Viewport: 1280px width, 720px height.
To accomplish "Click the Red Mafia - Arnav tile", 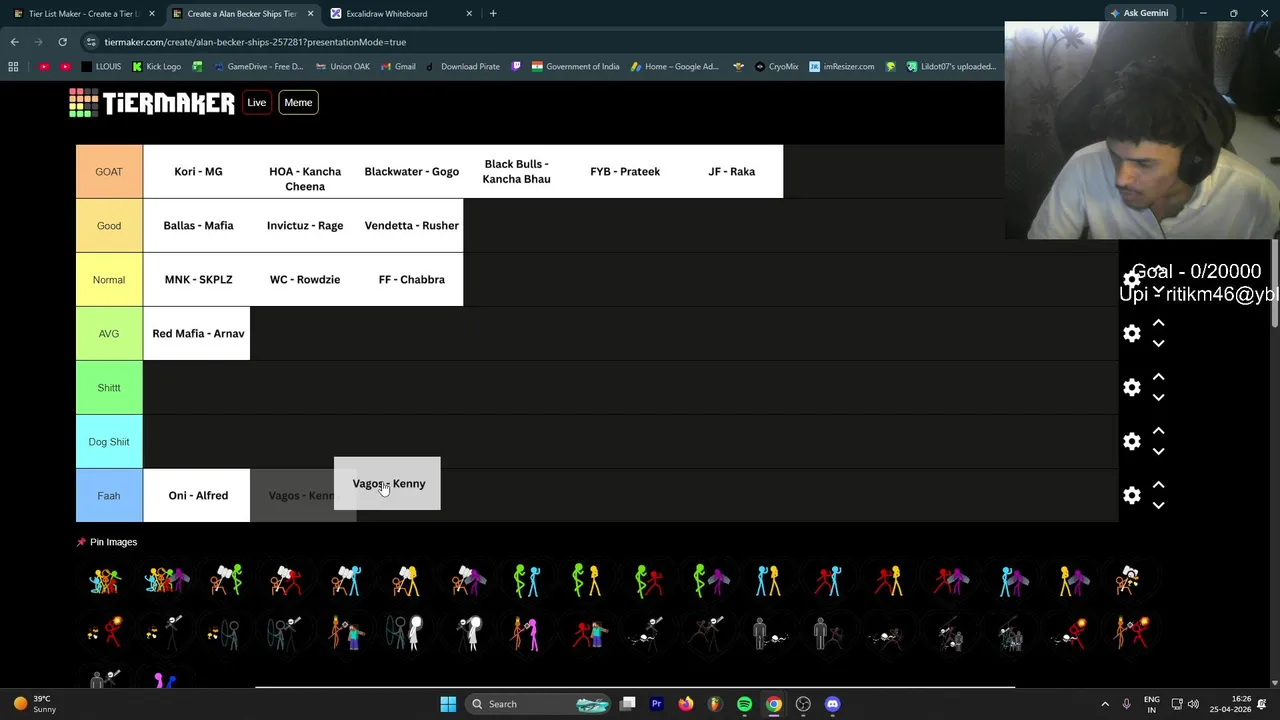I will point(197,333).
